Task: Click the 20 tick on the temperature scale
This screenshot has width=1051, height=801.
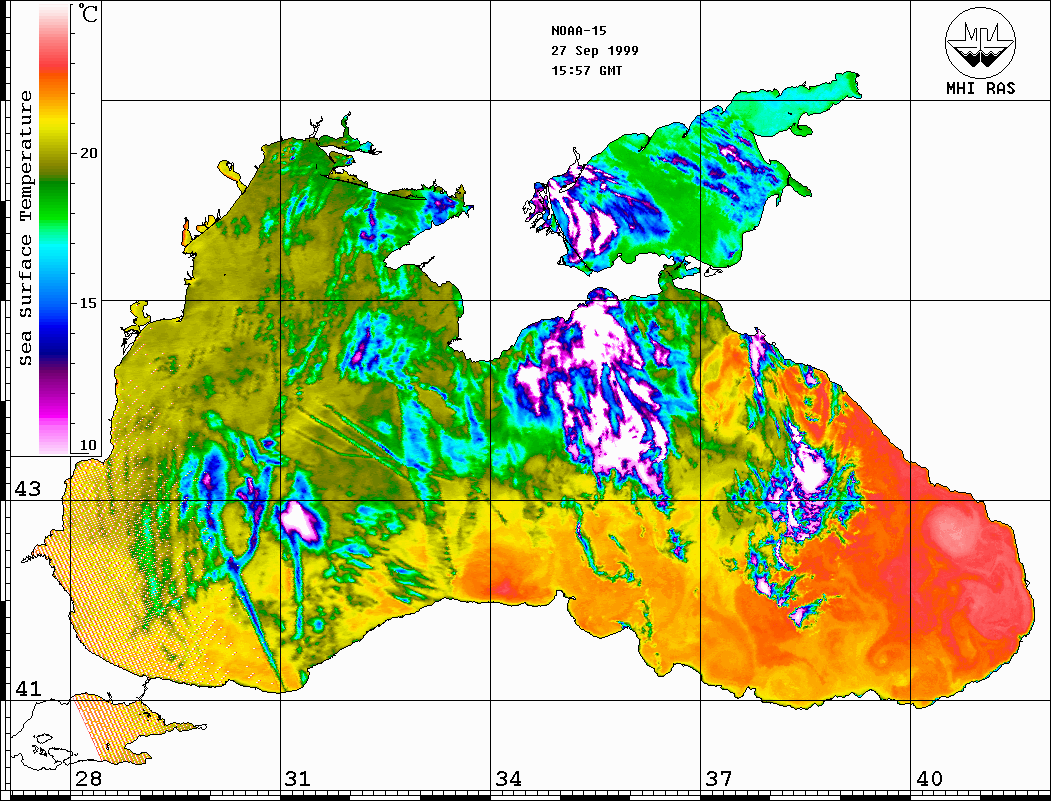Action: [x=88, y=153]
